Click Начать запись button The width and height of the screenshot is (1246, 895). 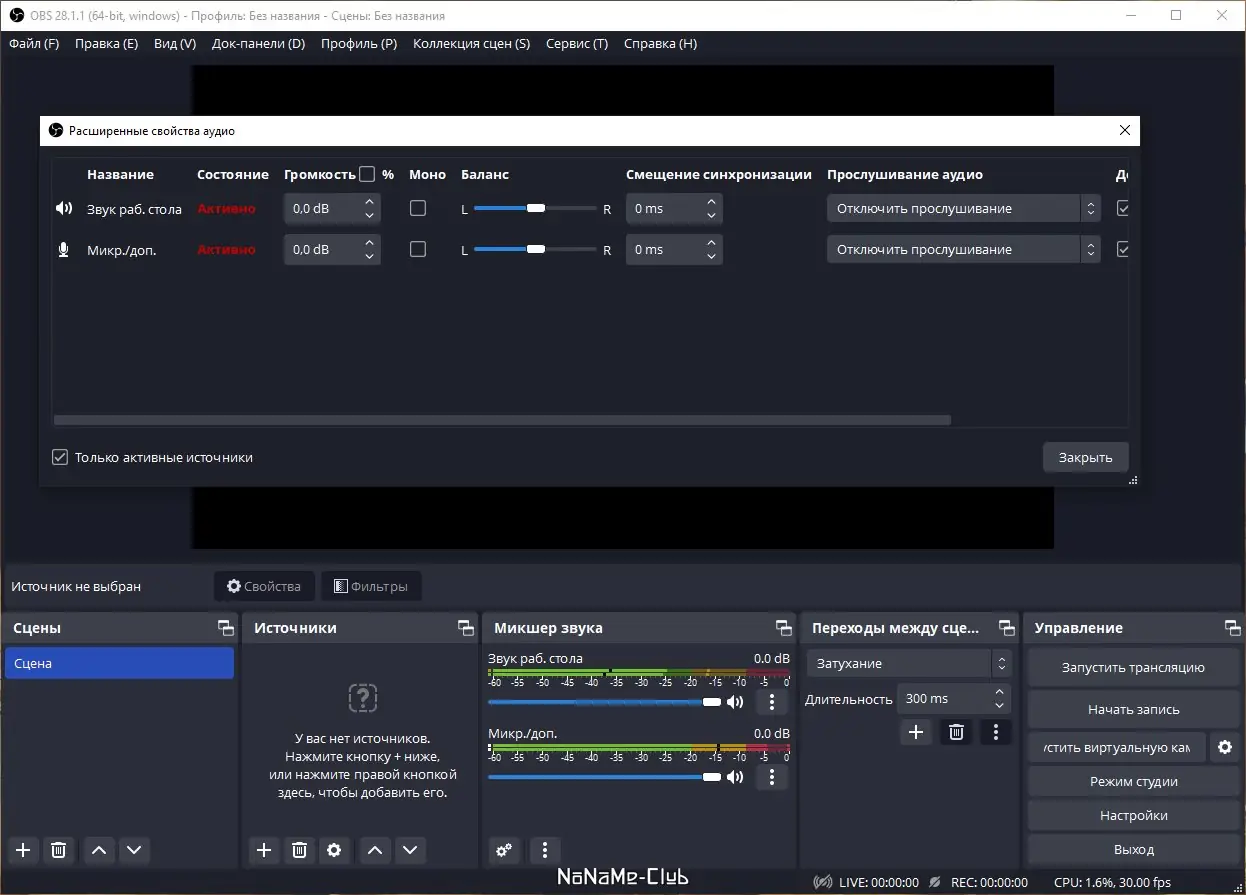[1134, 709]
